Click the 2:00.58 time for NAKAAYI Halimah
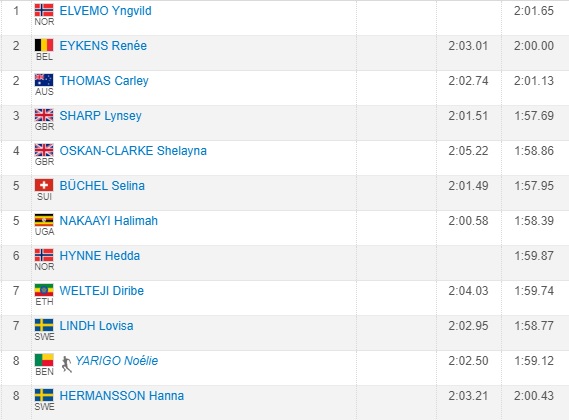569x420 pixels. click(x=468, y=221)
